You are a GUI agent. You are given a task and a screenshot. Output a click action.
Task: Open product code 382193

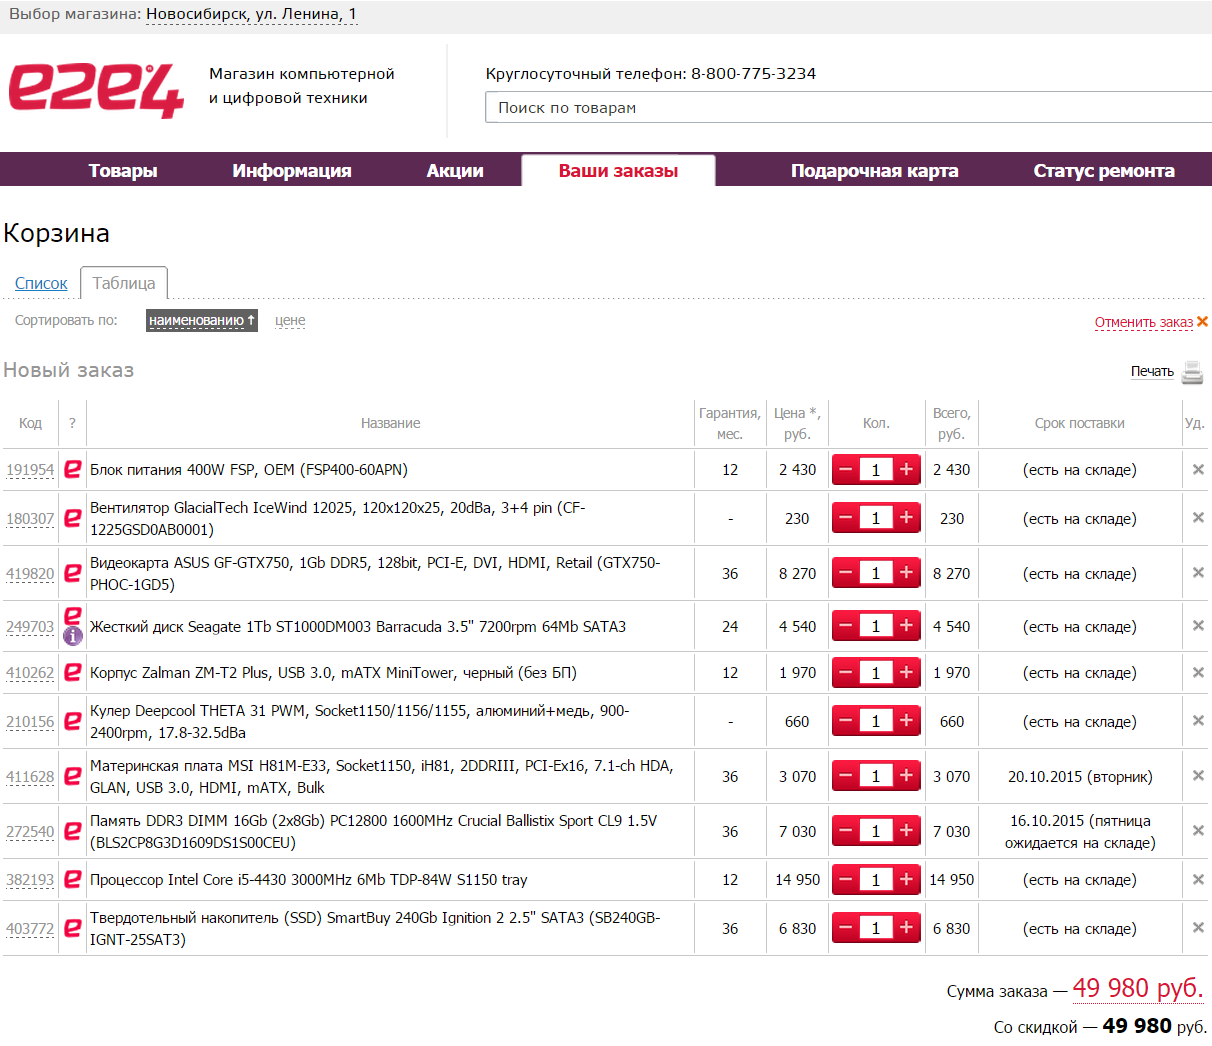[x=30, y=880]
